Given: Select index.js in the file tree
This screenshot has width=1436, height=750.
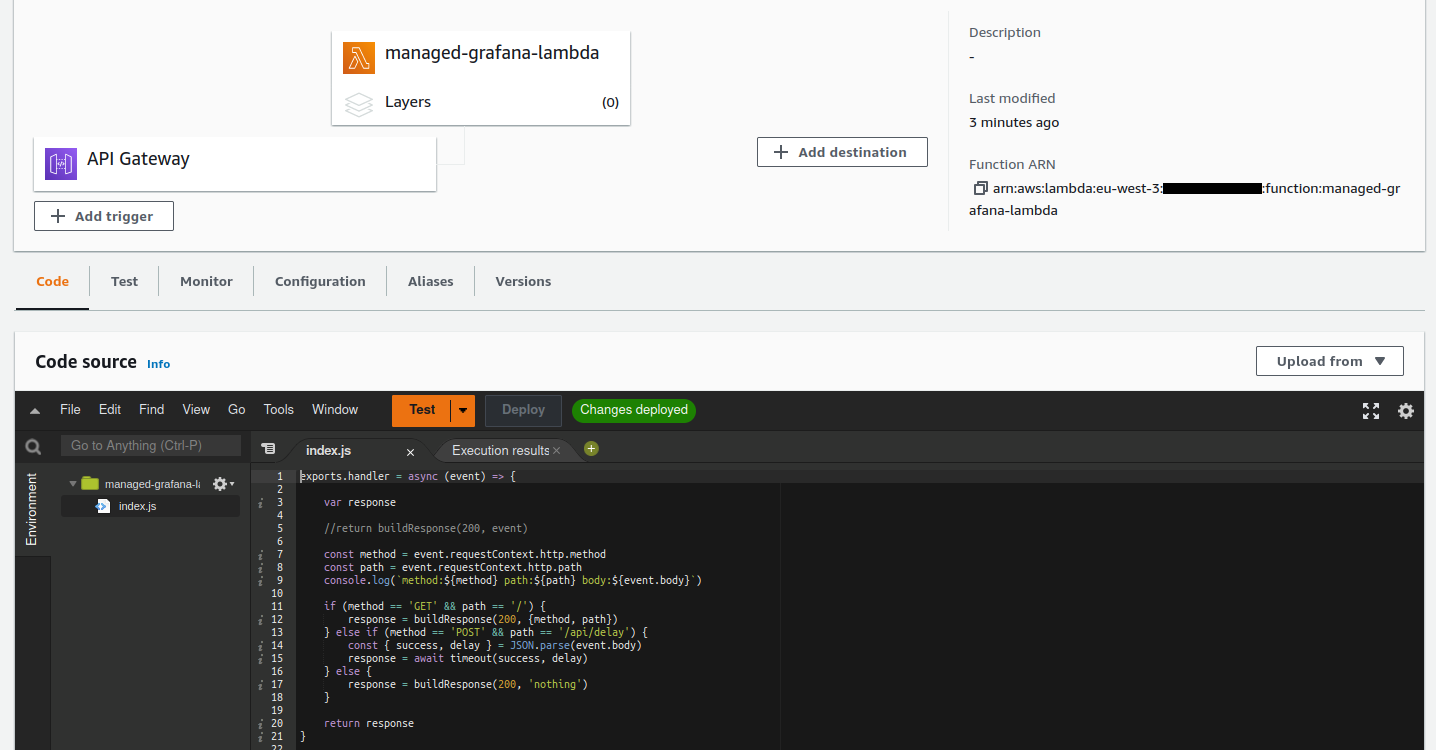Looking at the screenshot, I should pos(150,506).
